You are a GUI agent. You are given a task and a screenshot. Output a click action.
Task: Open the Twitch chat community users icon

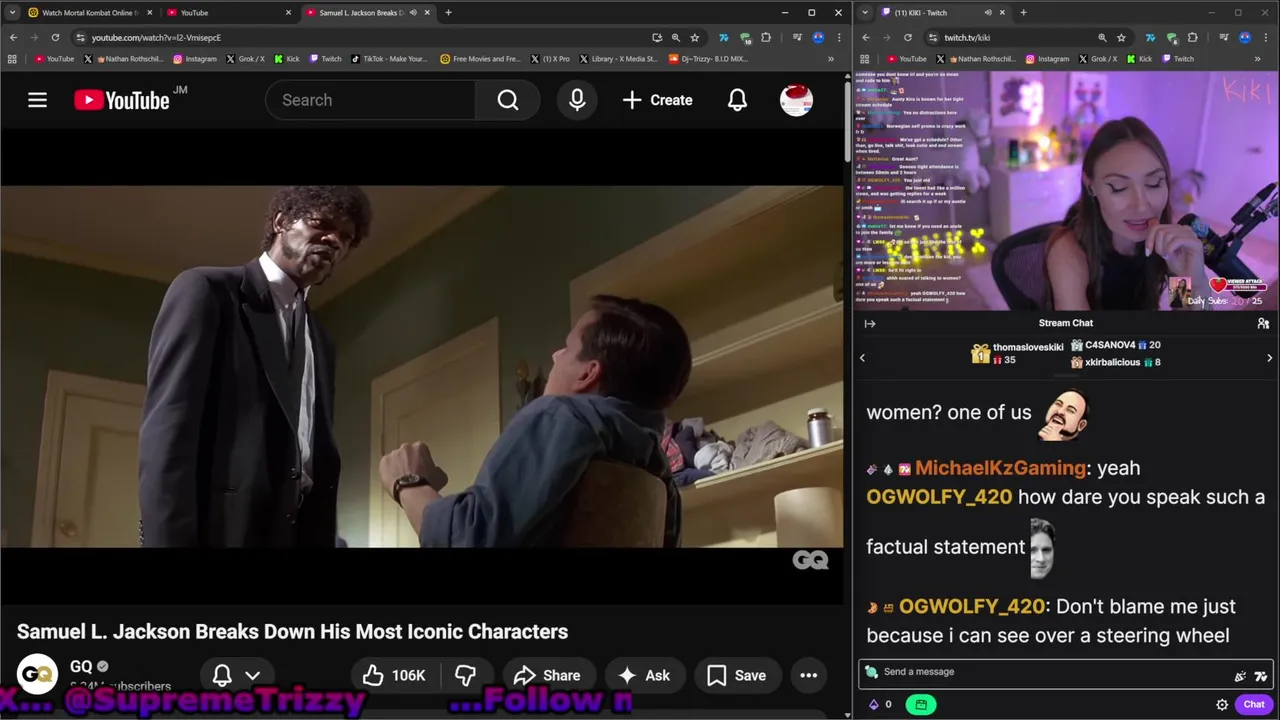pos(1263,323)
